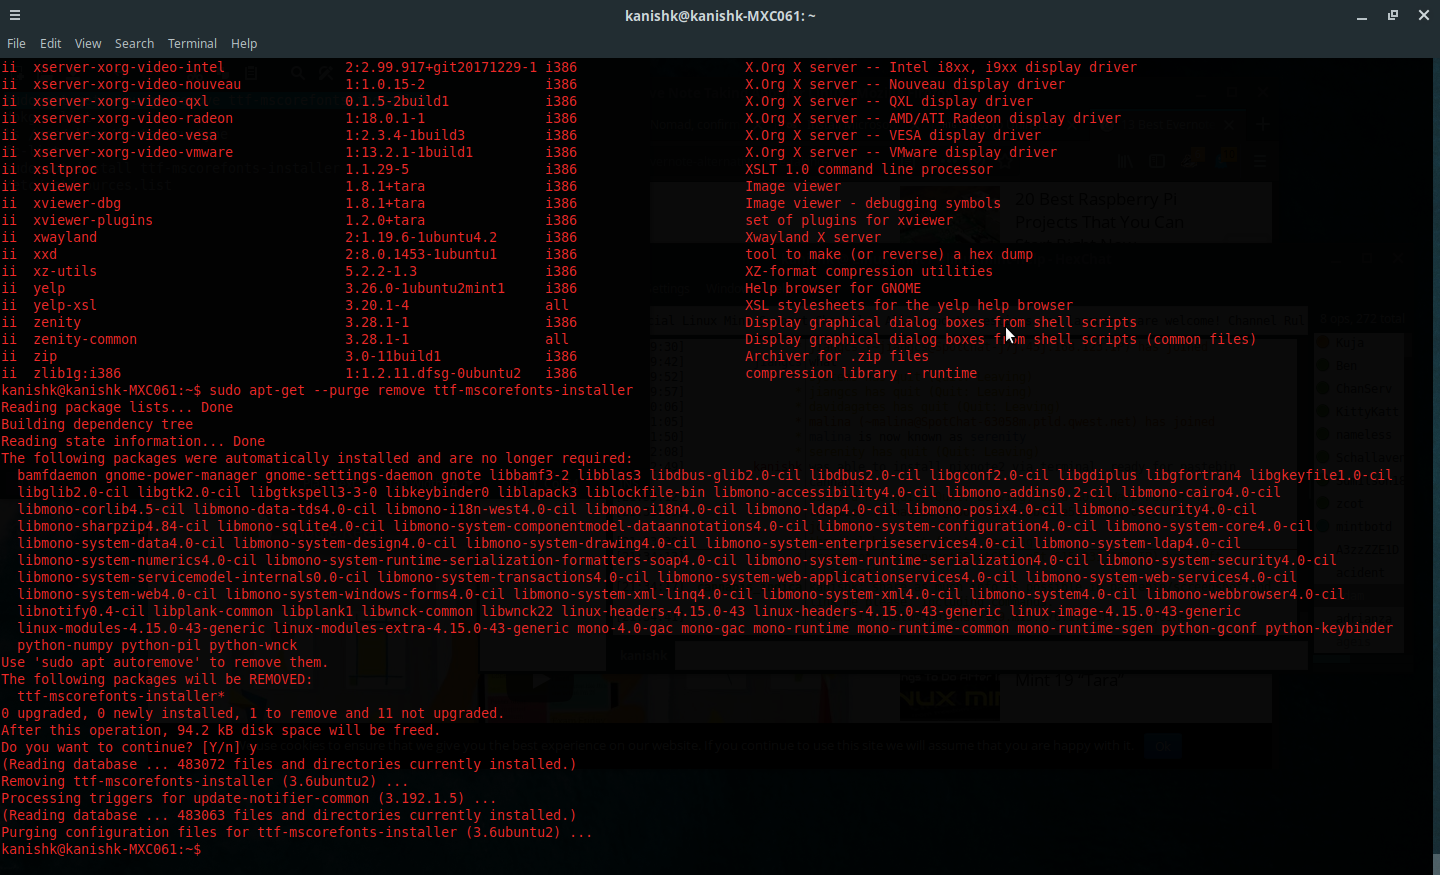Click the word 'bamfdaemon' in package list

coord(57,475)
